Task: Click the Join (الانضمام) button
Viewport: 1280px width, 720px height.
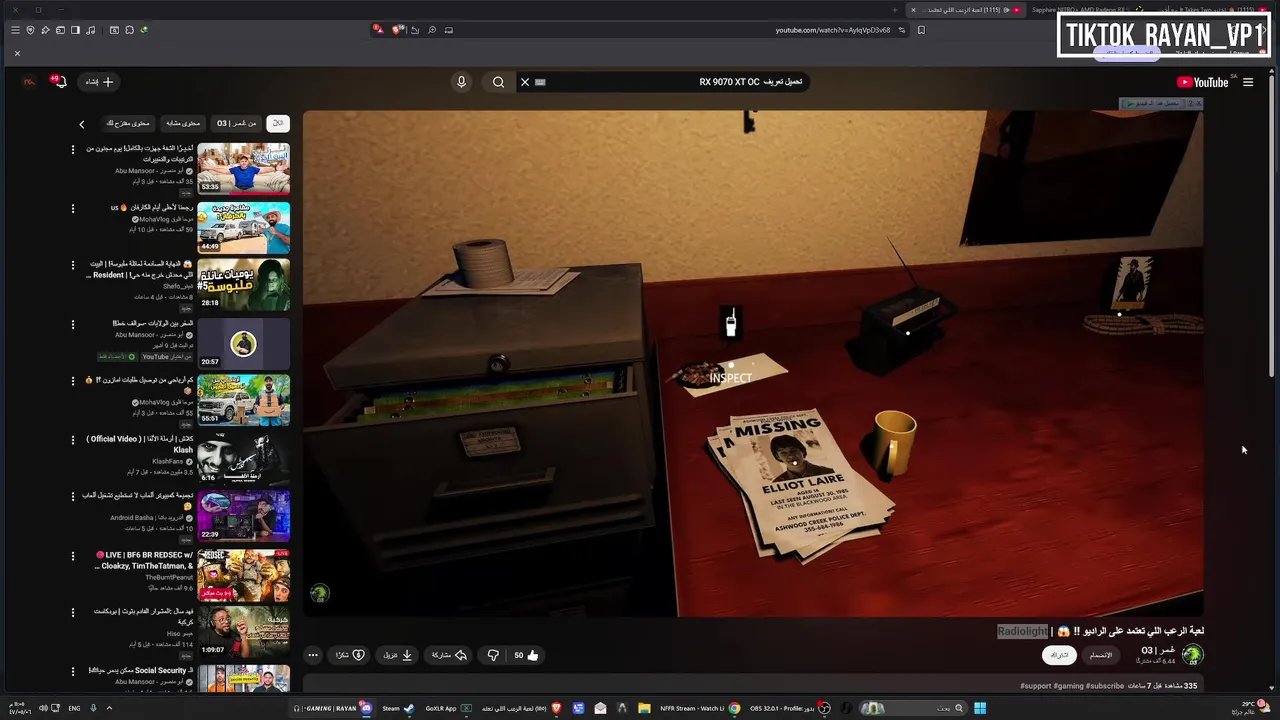Action: (1101, 655)
